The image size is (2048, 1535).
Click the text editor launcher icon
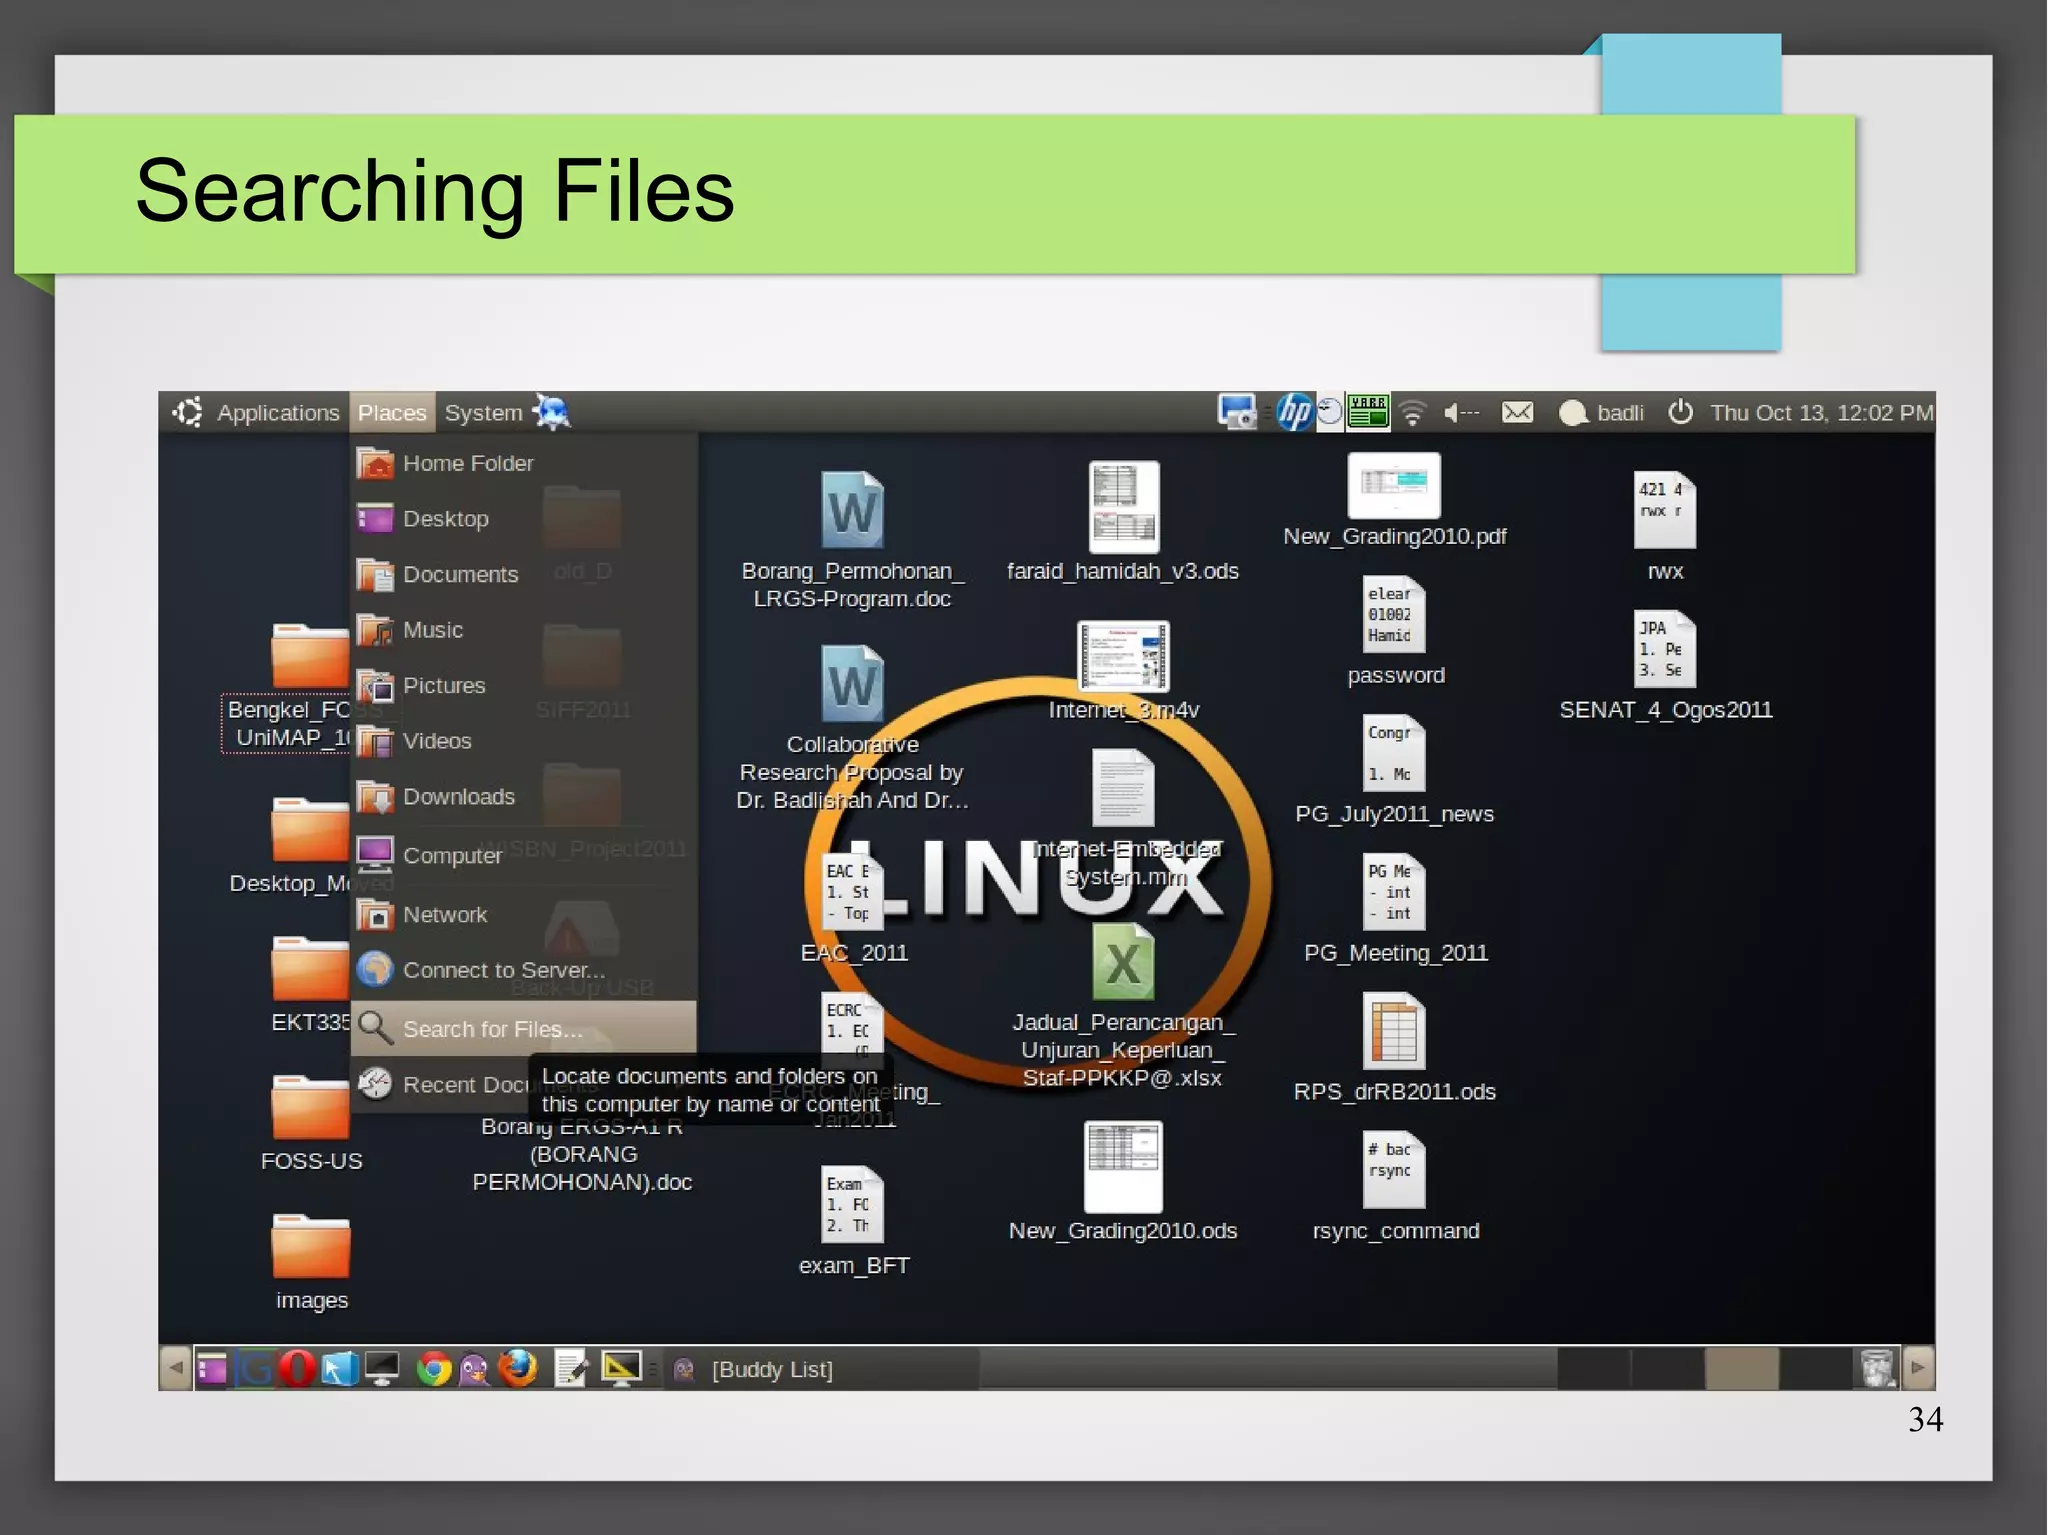pos(571,1368)
